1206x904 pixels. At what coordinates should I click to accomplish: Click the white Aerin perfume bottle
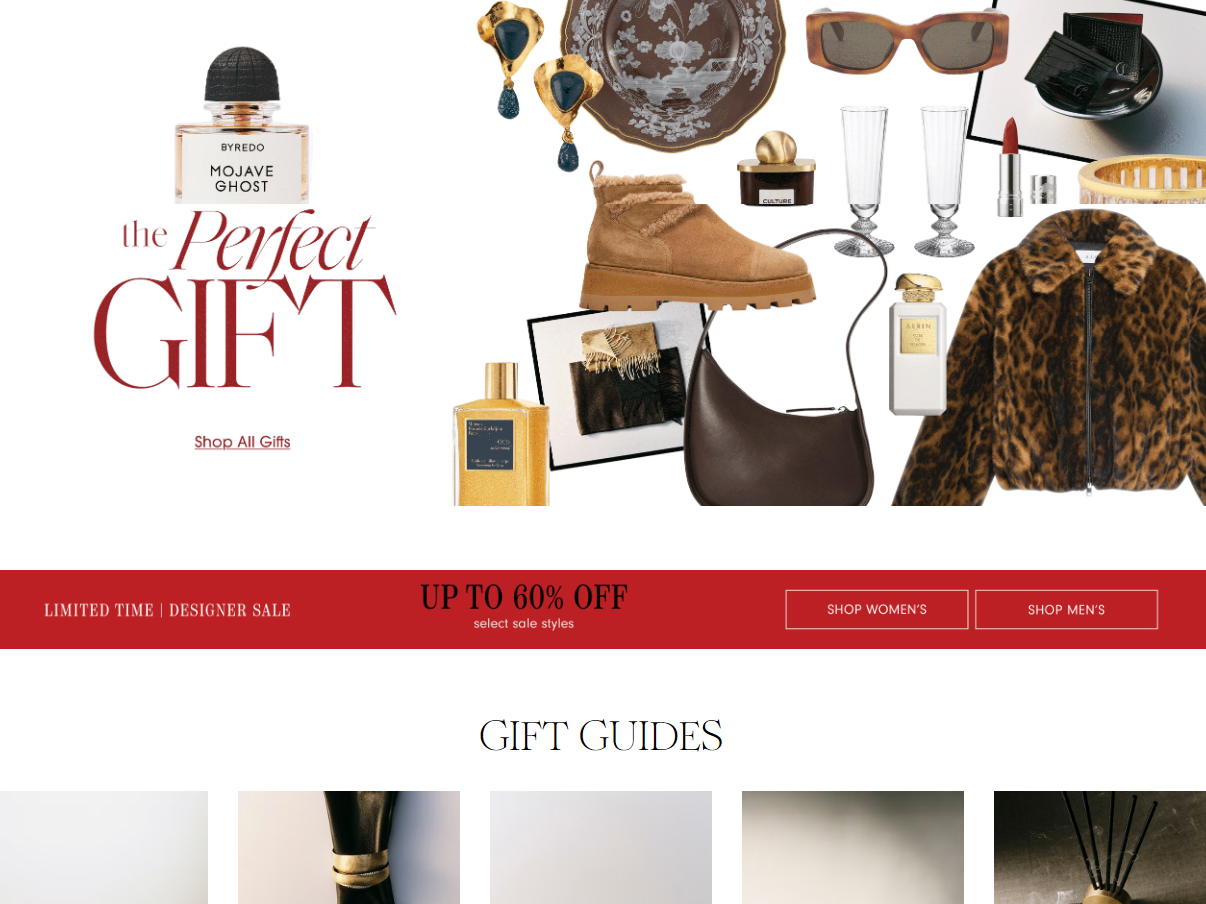tap(917, 345)
